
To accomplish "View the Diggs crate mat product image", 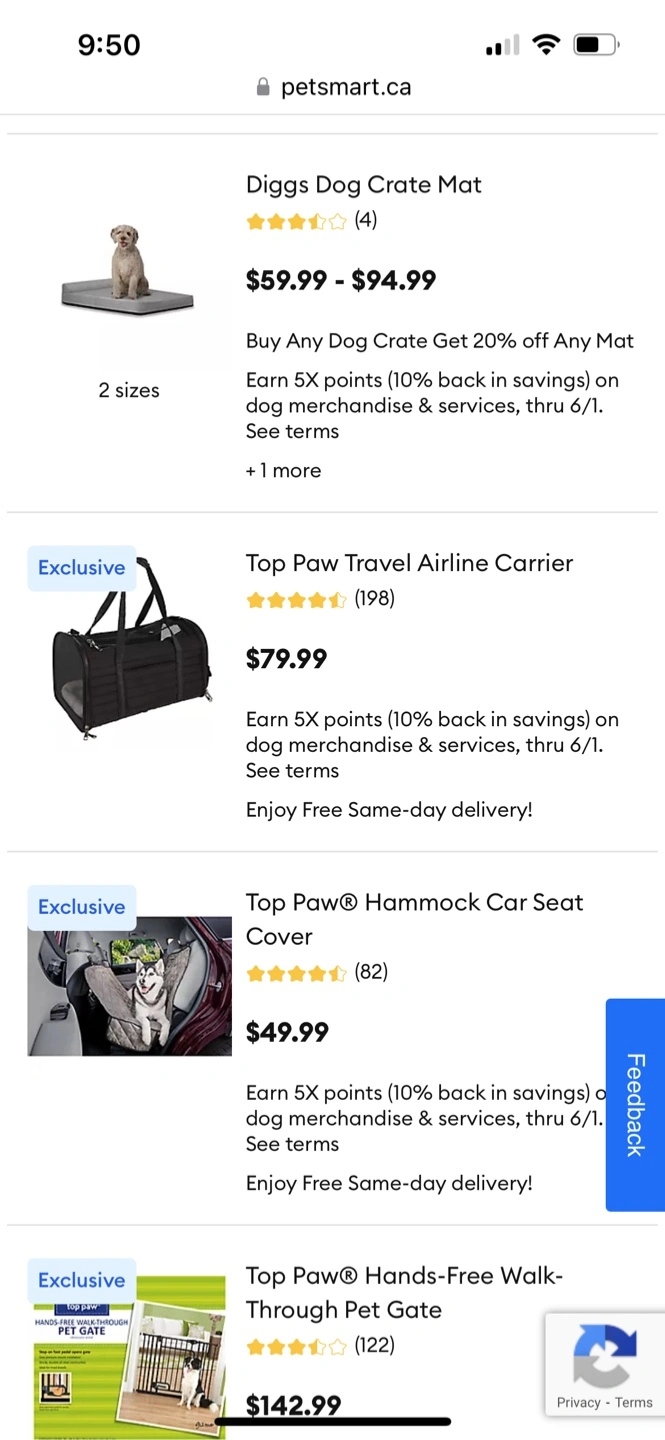I will (x=129, y=271).
